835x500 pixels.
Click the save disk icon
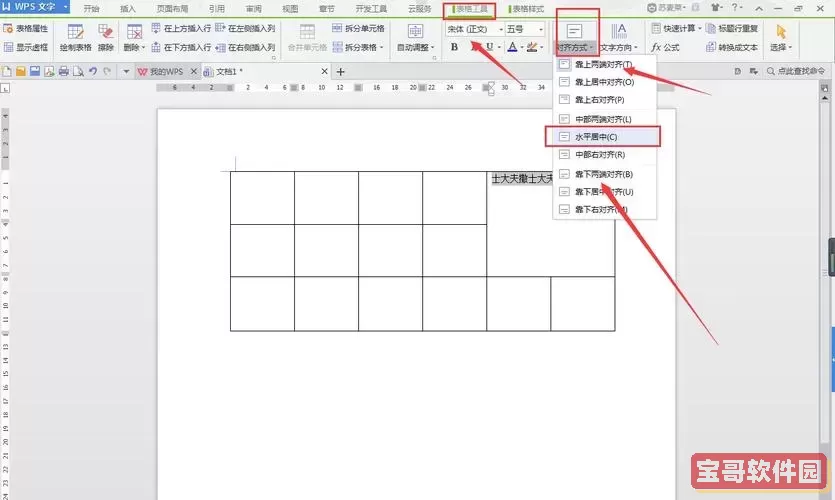tap(35, 71)
